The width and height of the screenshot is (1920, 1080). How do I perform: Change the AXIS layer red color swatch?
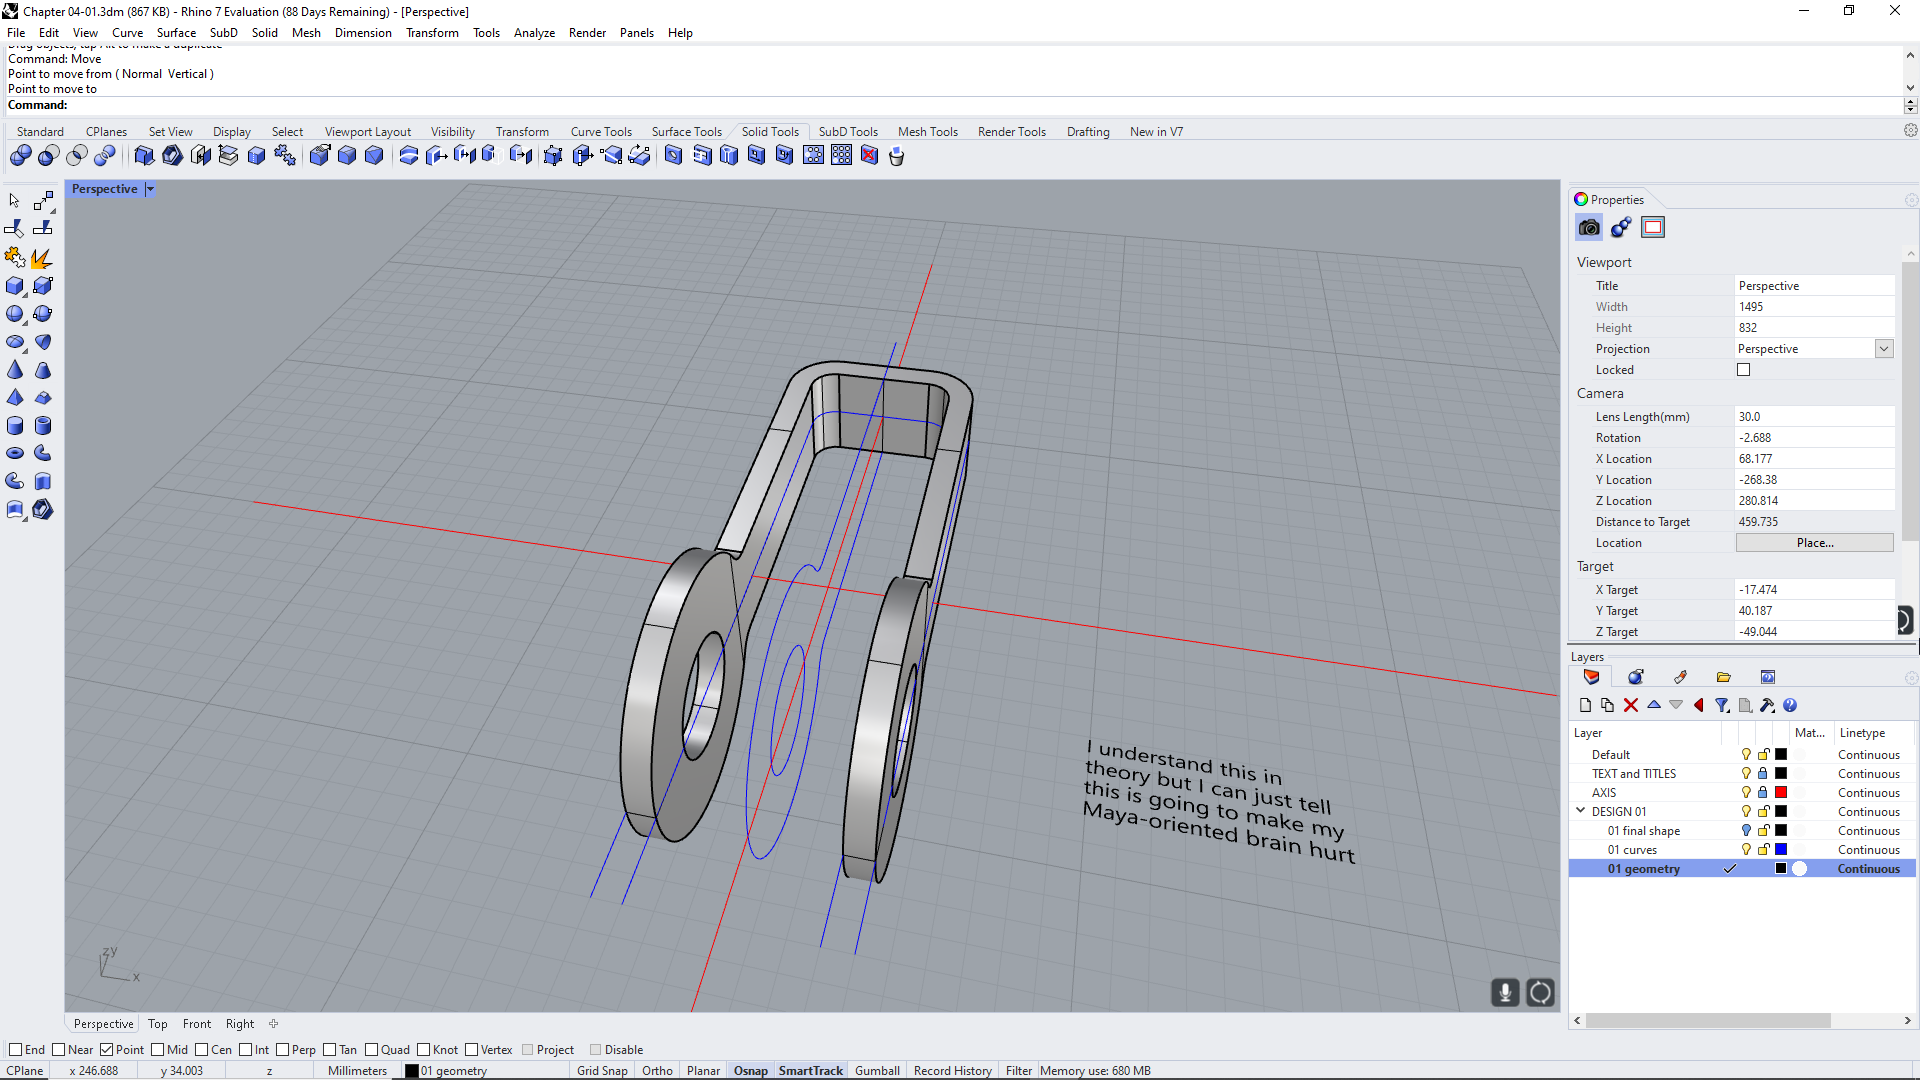click(1781, 793)
